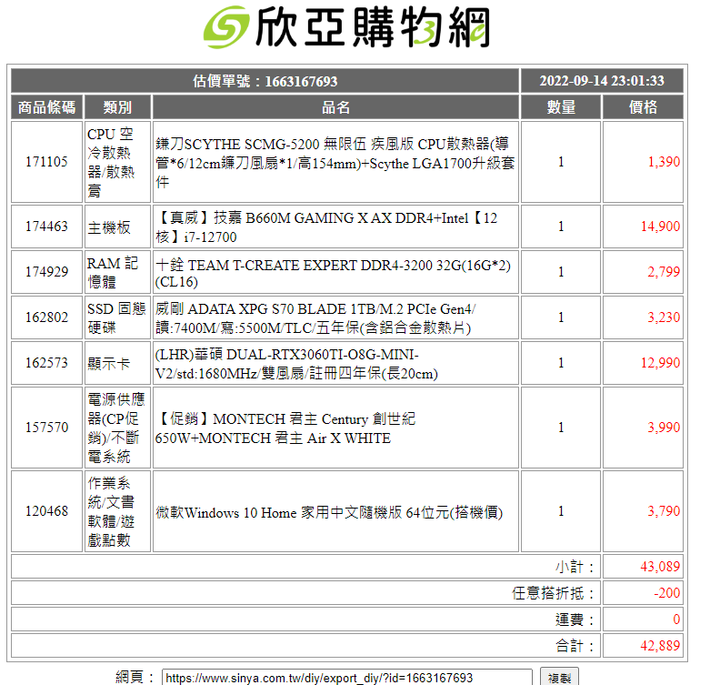Click the 類別 column header
Screen dimensions: 720x685
(x=118, y=107)
